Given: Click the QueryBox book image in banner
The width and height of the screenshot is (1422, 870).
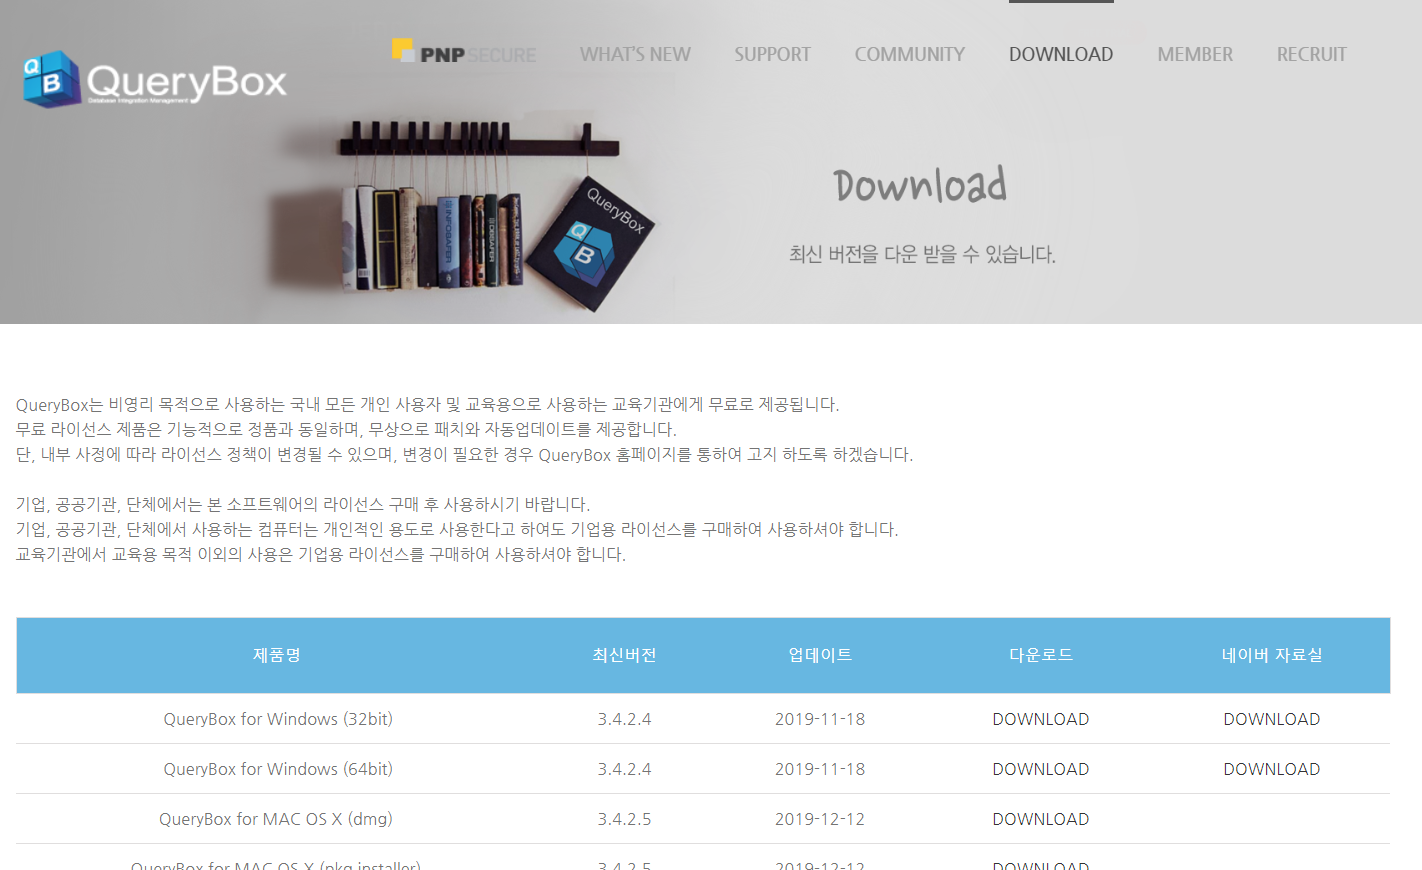Looking at the screenshot, I should [x=592, y=245].
